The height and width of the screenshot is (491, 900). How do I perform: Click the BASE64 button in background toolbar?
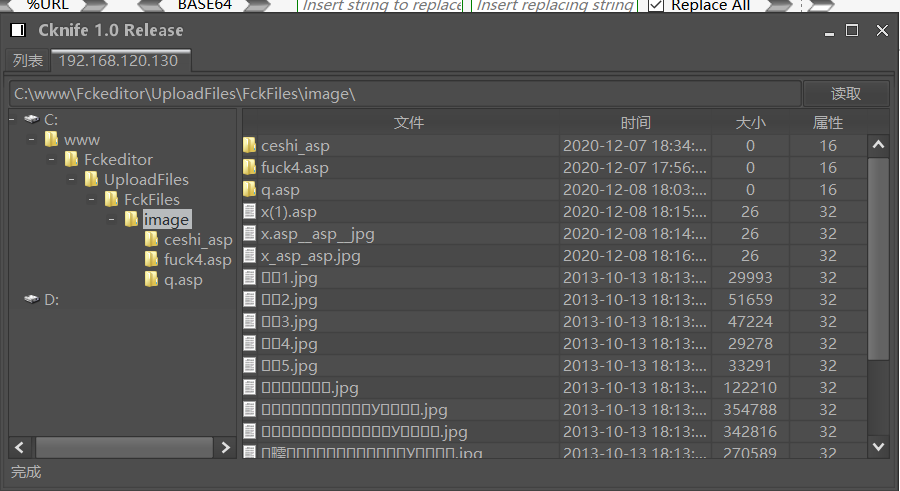pyautogui.click(x=204, y=5)
